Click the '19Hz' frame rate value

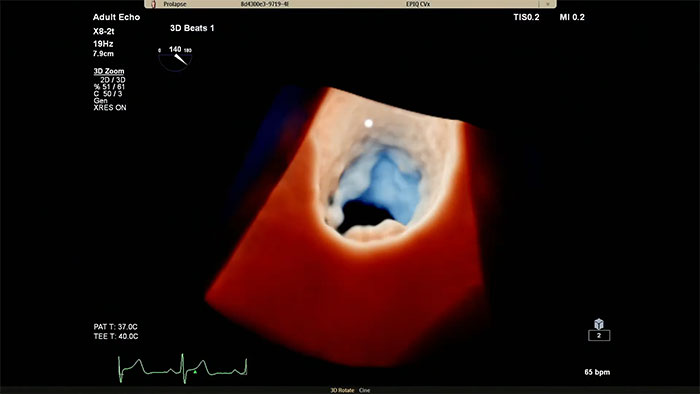pos(103,44)
